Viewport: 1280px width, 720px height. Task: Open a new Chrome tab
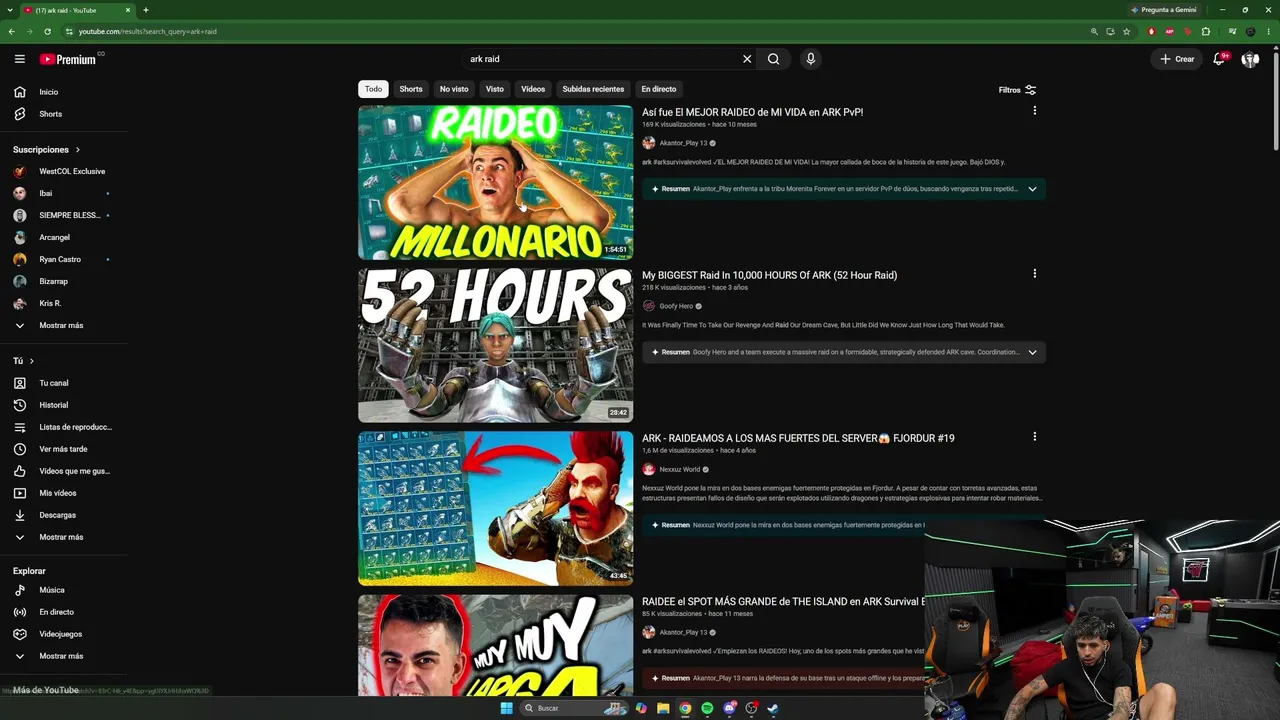coord(146,10)
